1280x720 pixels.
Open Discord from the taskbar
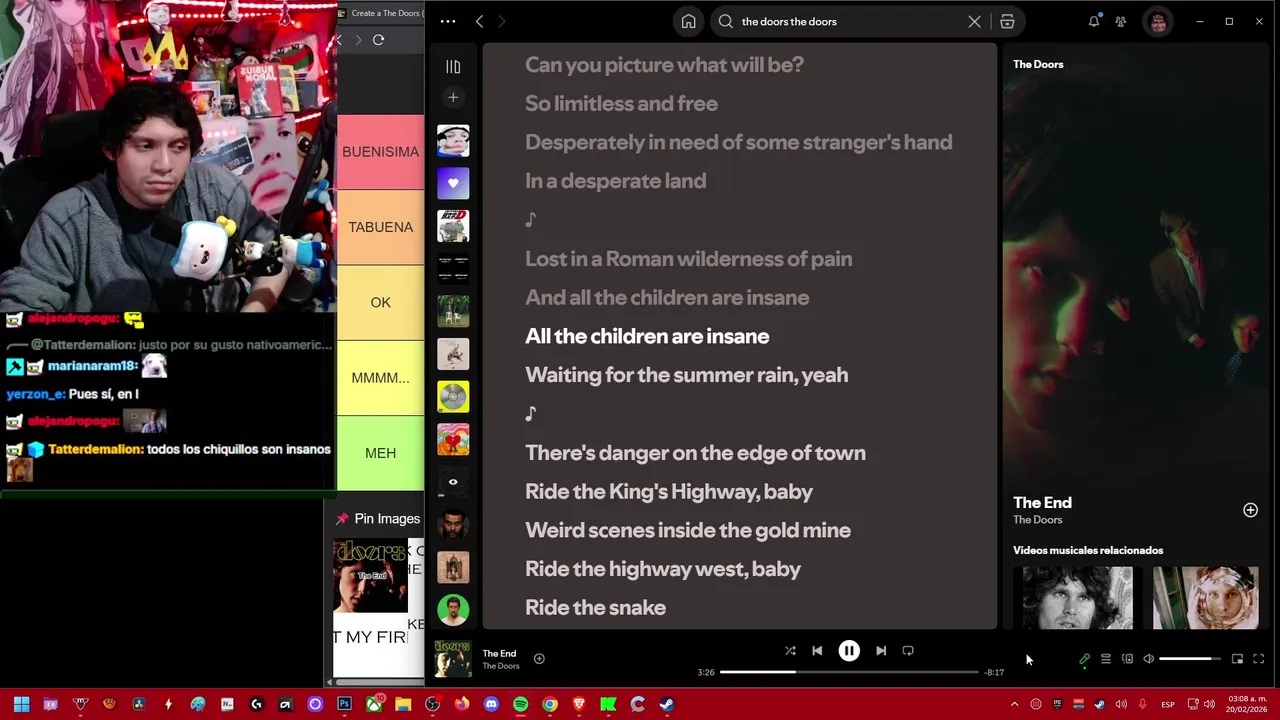click(x=491, y=704)
